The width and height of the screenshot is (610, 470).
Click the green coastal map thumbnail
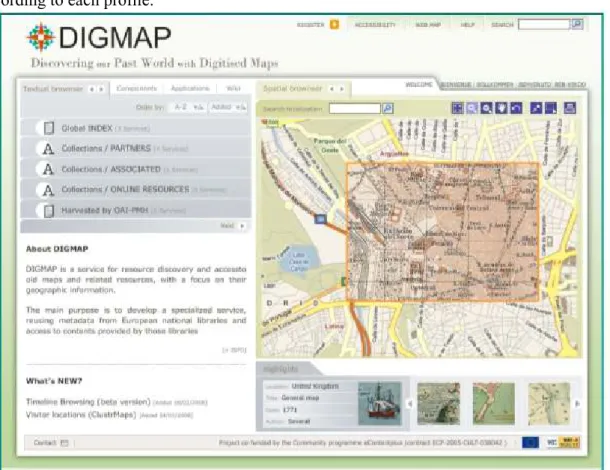(x=494, y=403)
